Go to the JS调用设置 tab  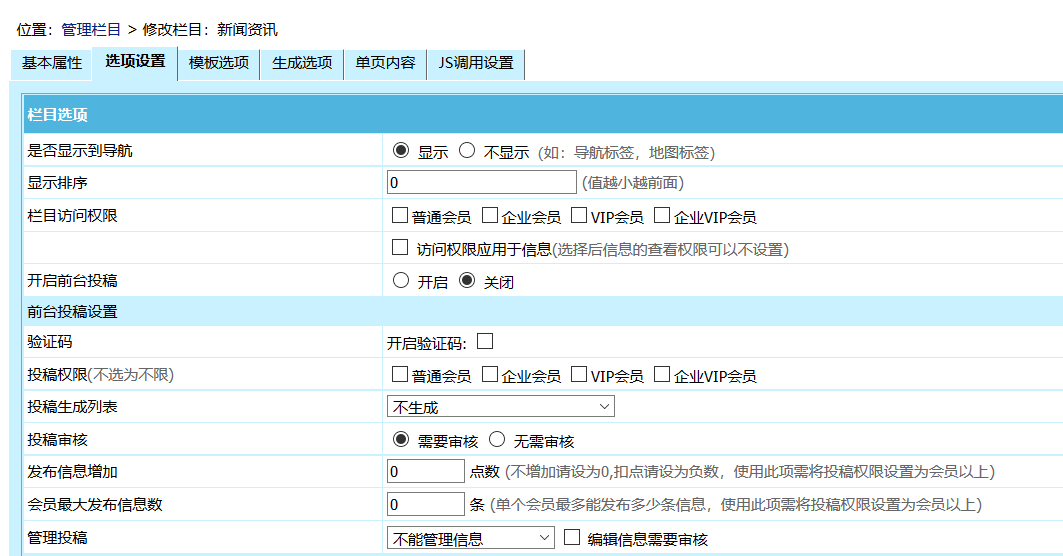point(476,64)
